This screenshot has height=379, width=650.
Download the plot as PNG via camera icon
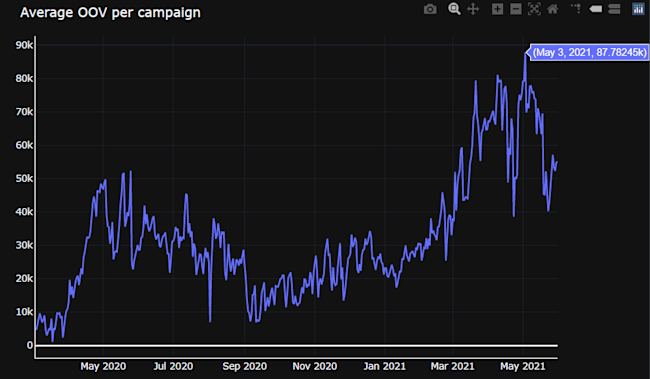pos(430,9)
